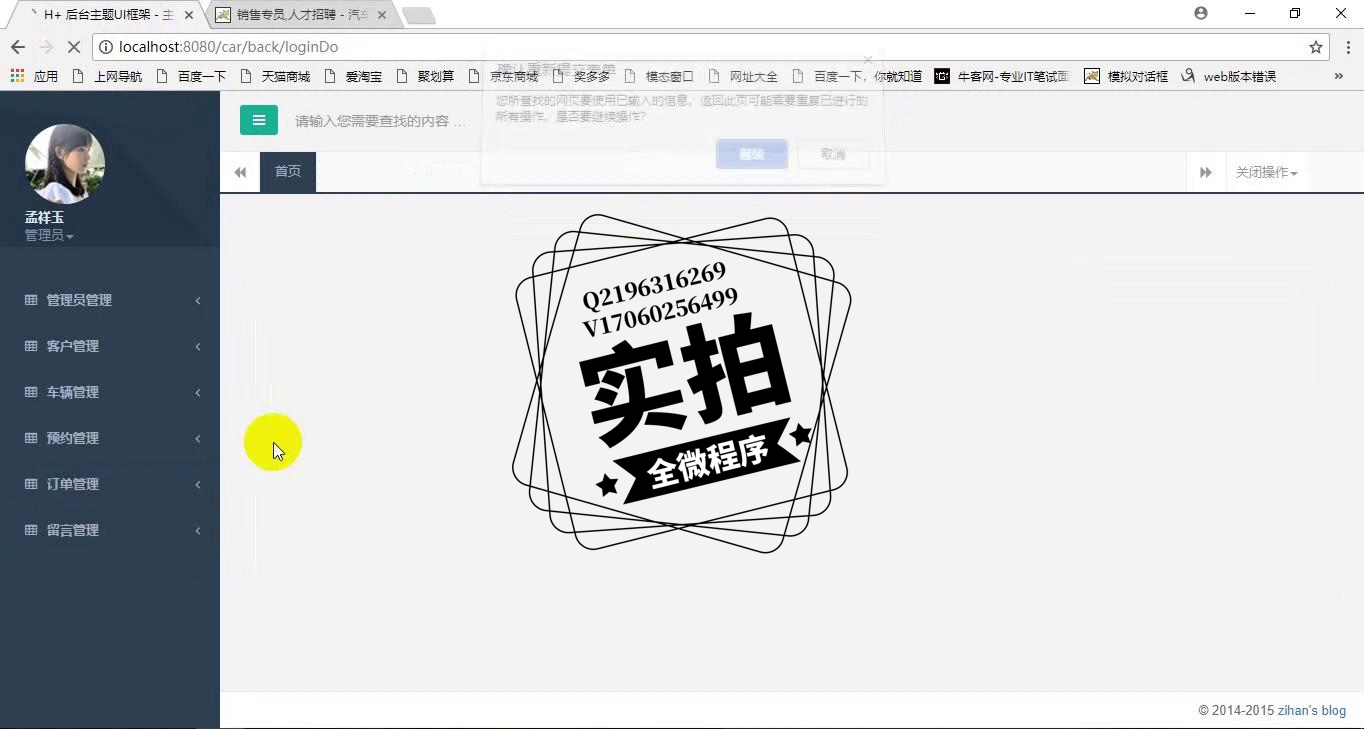Screen dimensions: 1364x729
Task: Open the 关闭操作 dropdown
Action: click(1266, 172)
